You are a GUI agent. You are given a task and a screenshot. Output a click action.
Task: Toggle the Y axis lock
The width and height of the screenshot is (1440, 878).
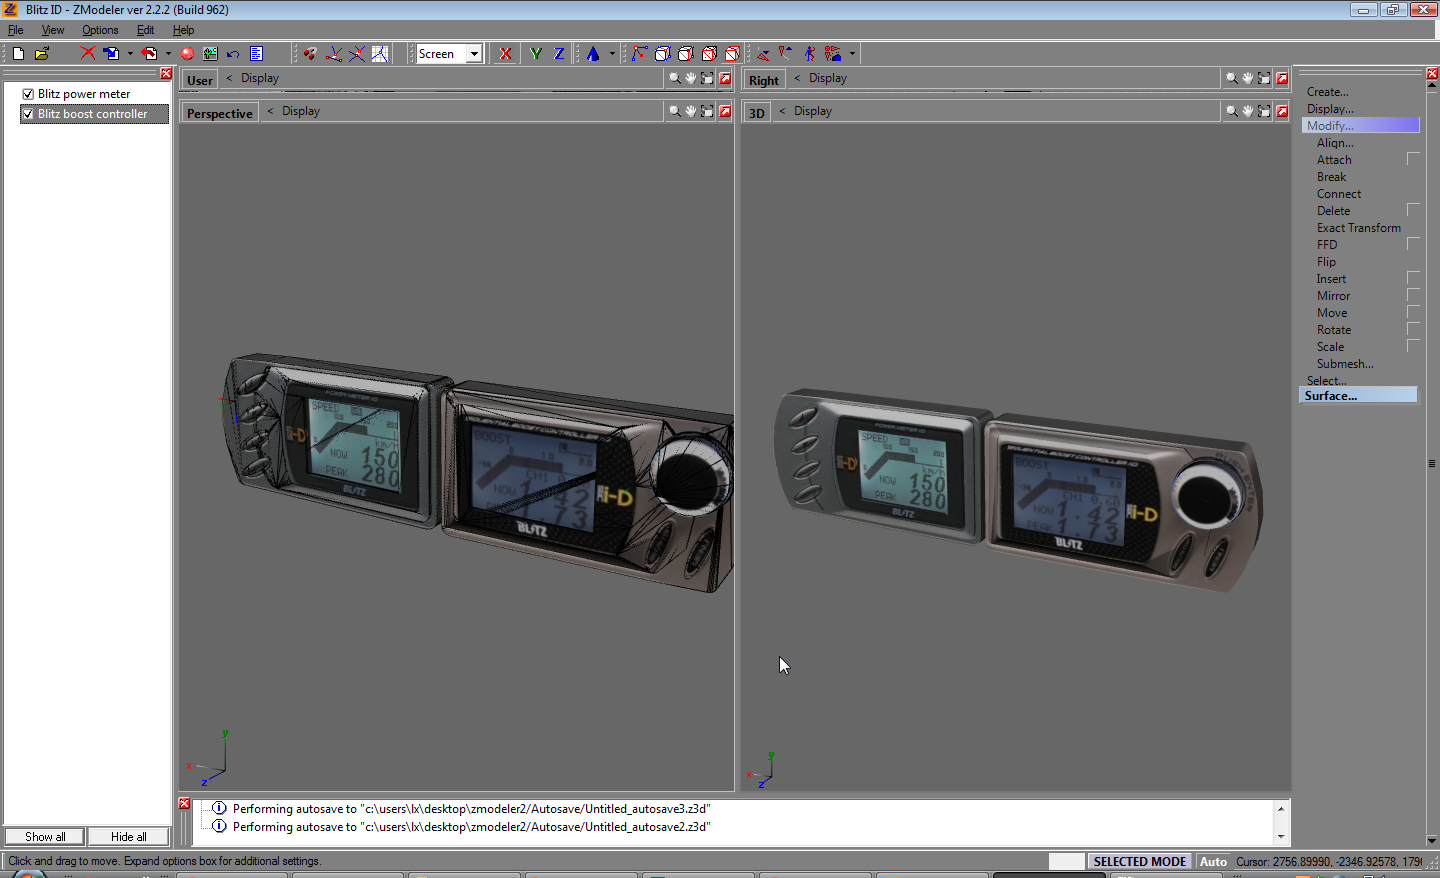click(x=536, y=53)
